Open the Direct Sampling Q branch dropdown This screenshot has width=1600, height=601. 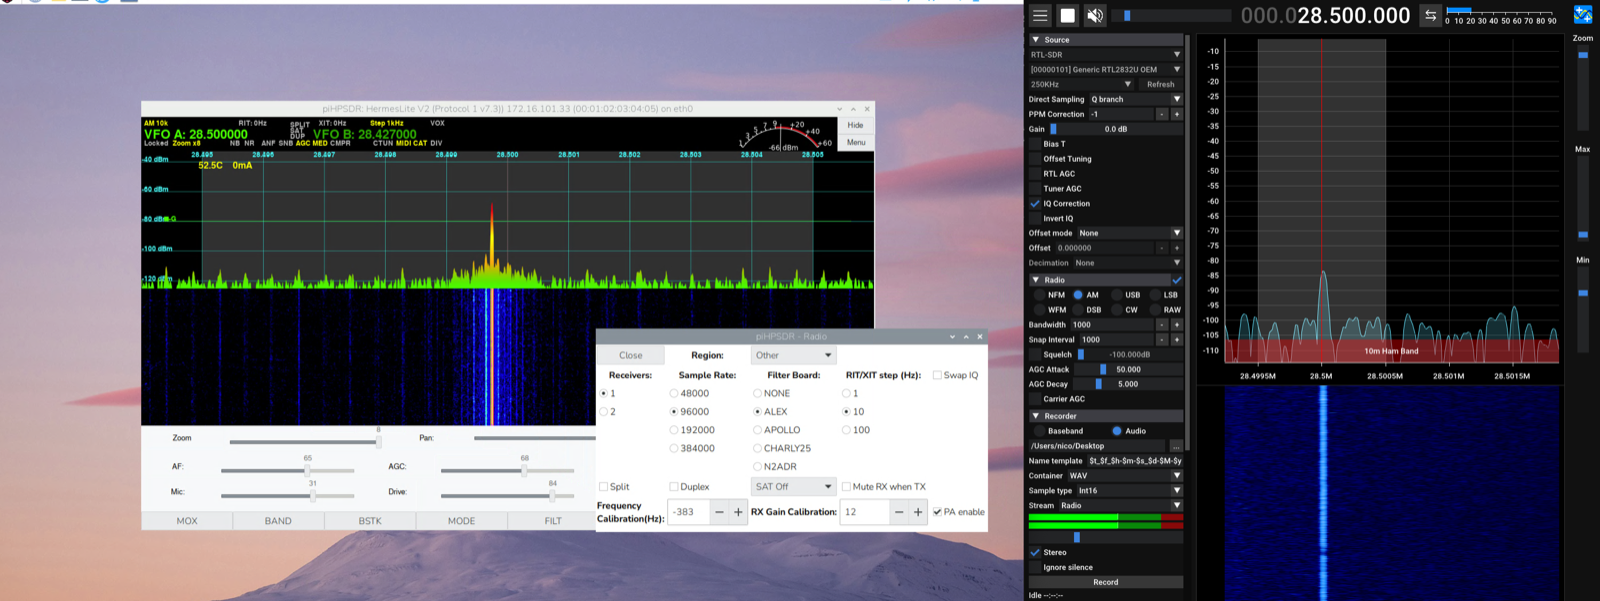coord(1135,99)
